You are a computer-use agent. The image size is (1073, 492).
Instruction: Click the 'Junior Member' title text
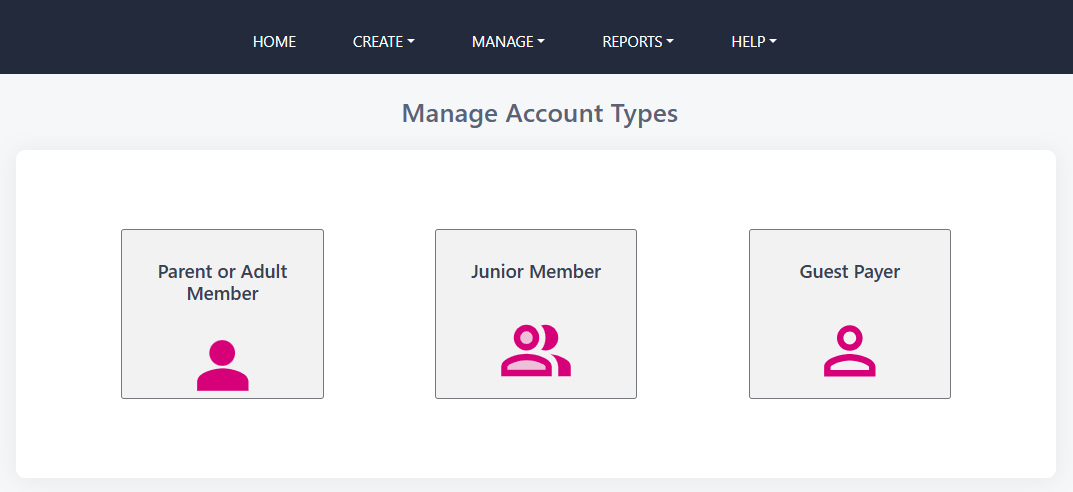[x=536, y=272]
